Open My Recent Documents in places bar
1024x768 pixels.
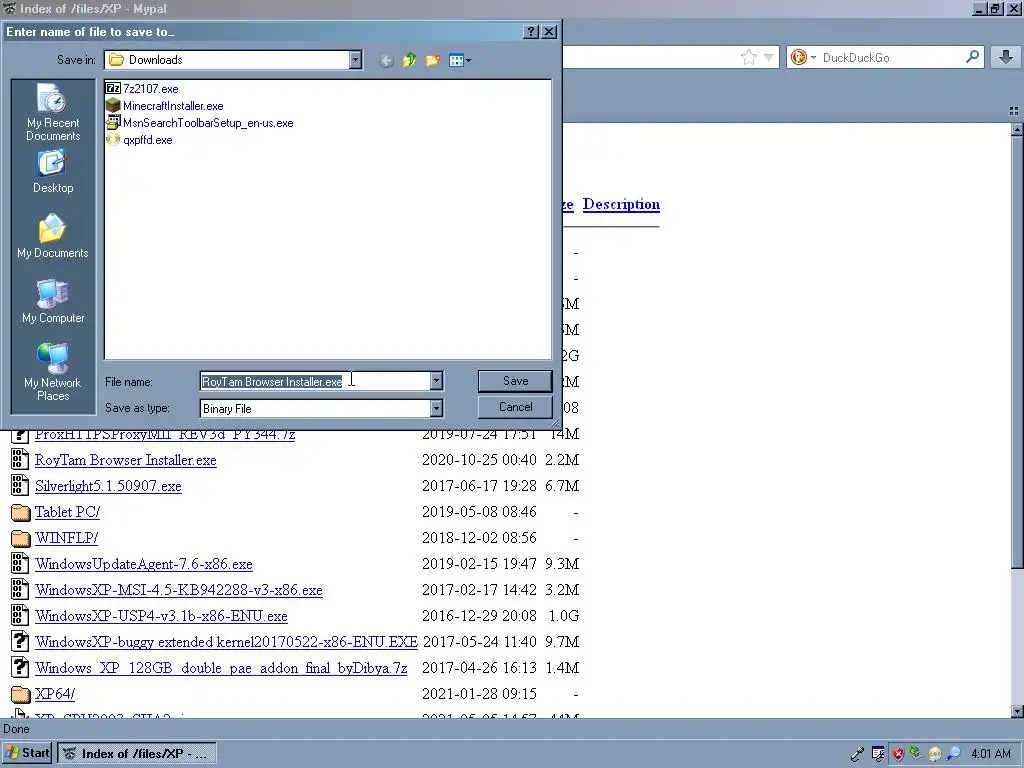tap(53, 113)
